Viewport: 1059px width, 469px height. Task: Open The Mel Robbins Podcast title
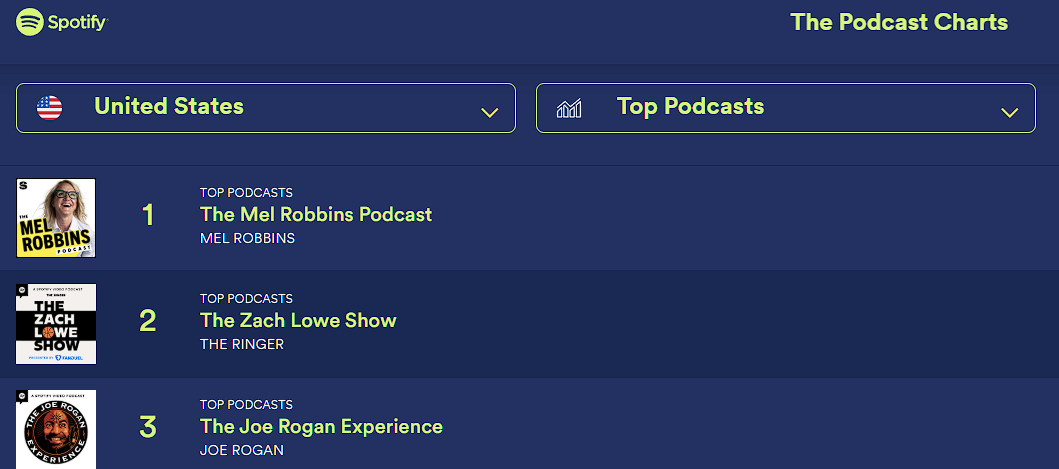coord(316,215)
